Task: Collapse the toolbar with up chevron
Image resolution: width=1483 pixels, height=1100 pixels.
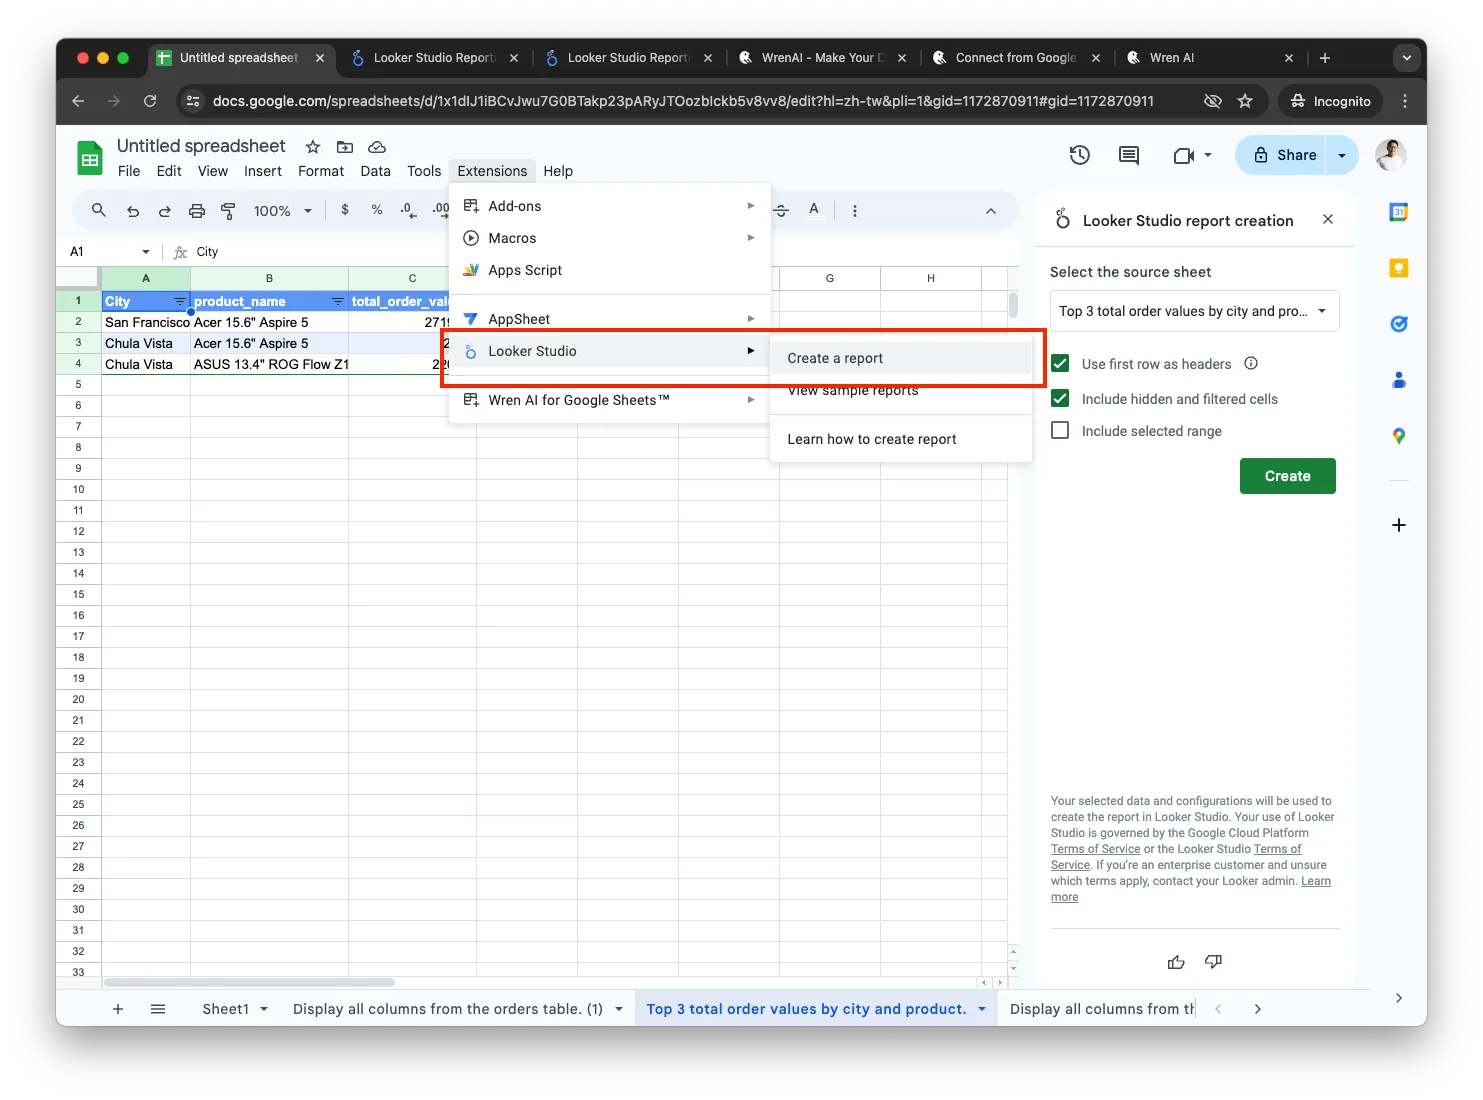Action: [991, 211]
